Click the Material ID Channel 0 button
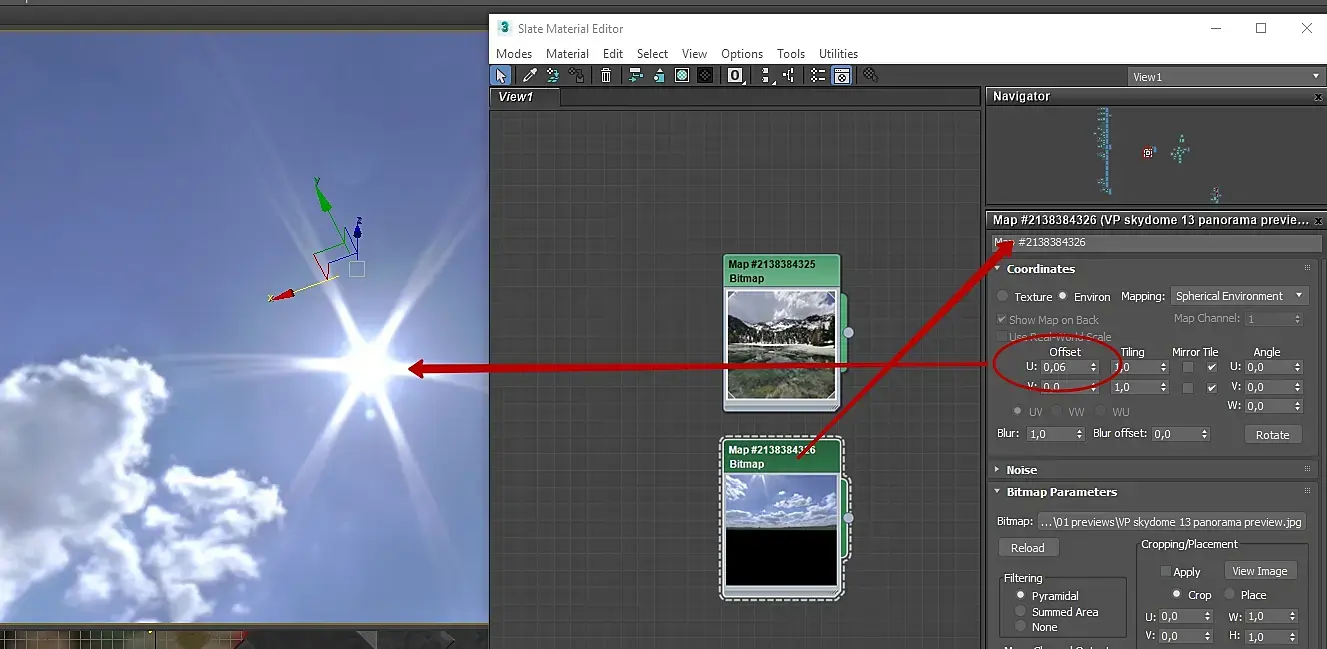 click(x=735, y=75)
